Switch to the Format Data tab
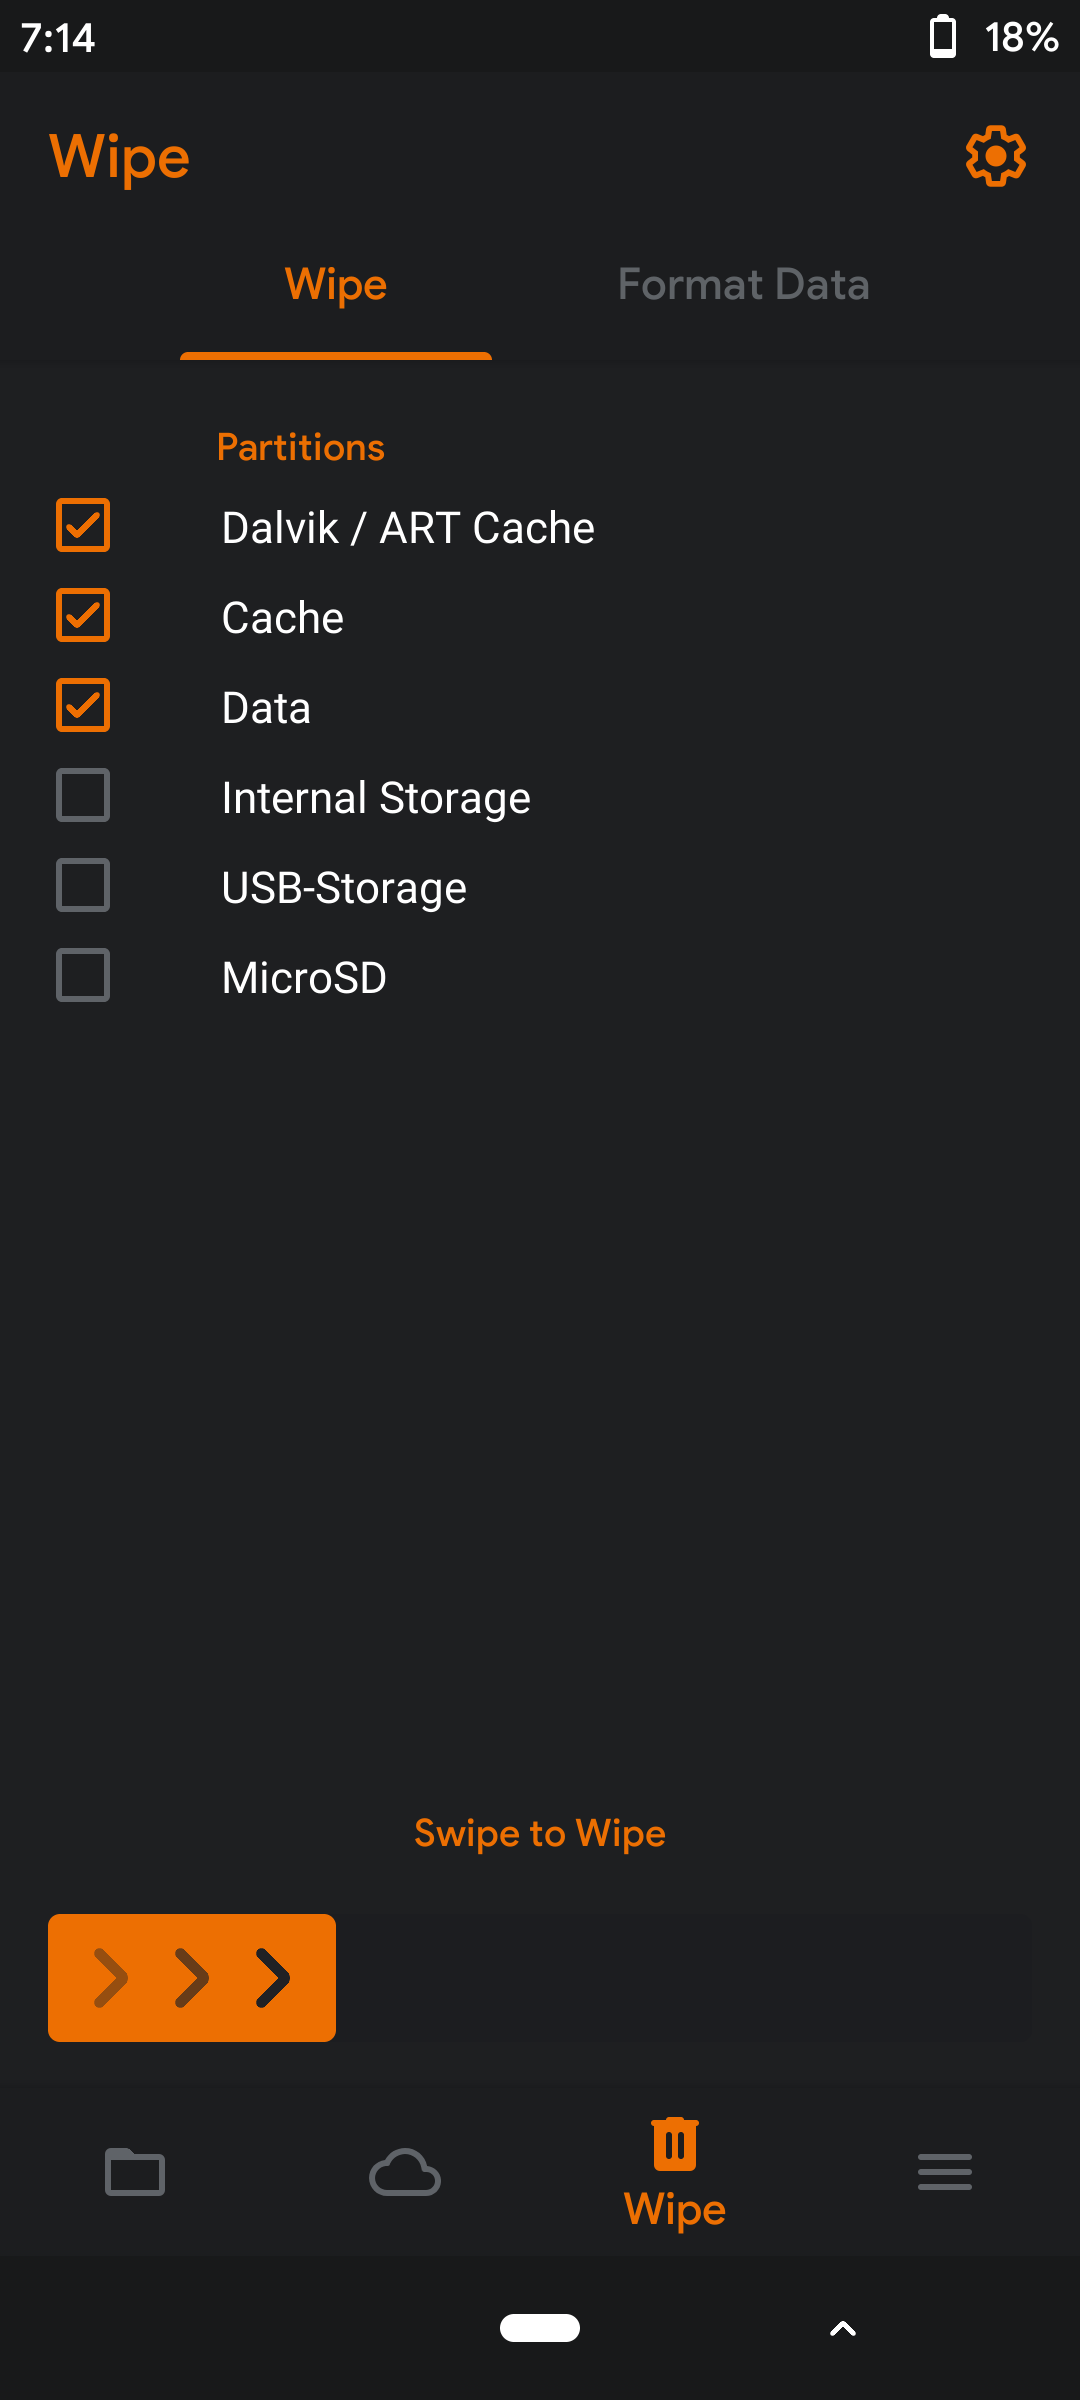The image size is (1080, 2400). coord(743,285)
